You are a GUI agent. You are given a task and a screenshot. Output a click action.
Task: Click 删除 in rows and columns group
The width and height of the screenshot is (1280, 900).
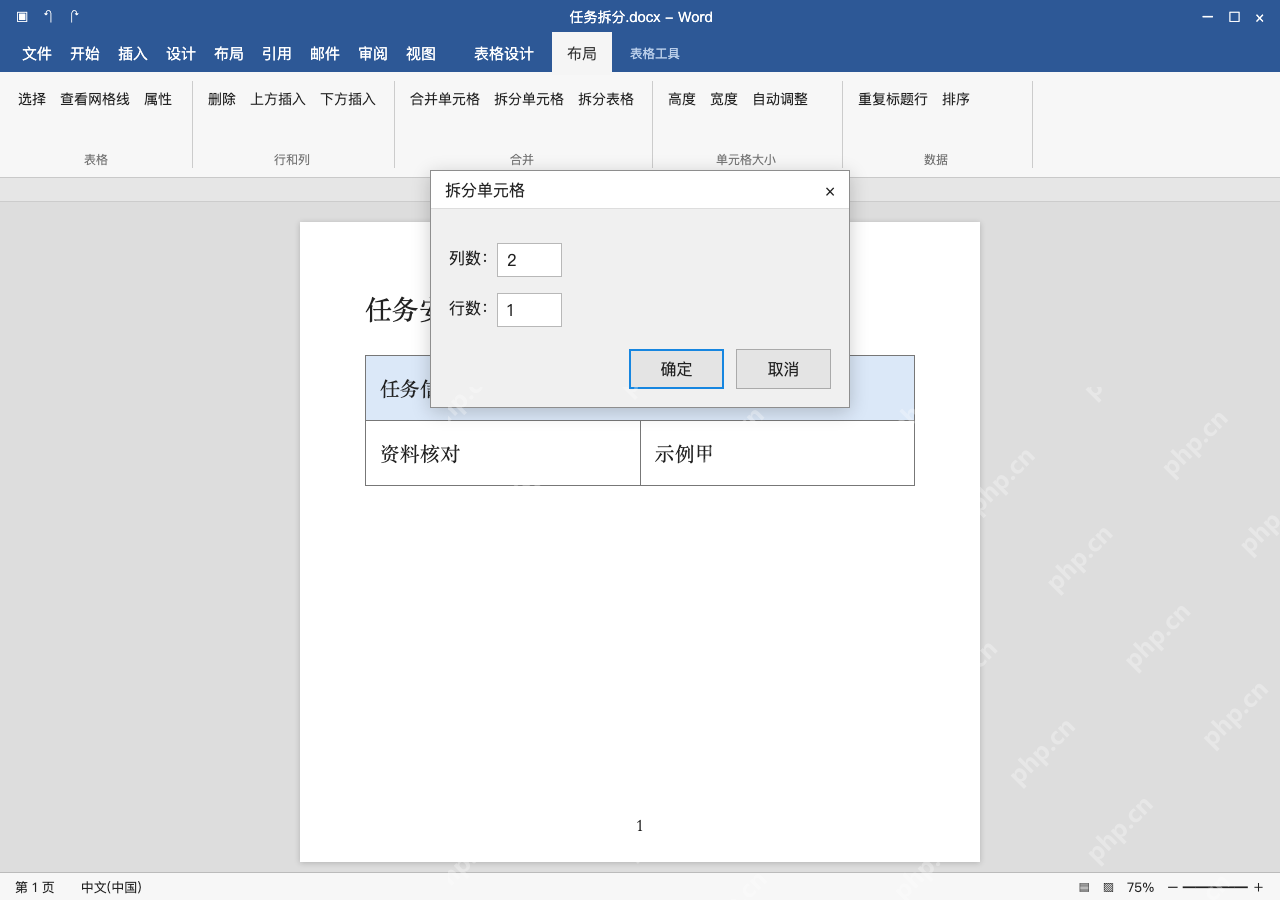pyautogui.click(x=222, y=99)
